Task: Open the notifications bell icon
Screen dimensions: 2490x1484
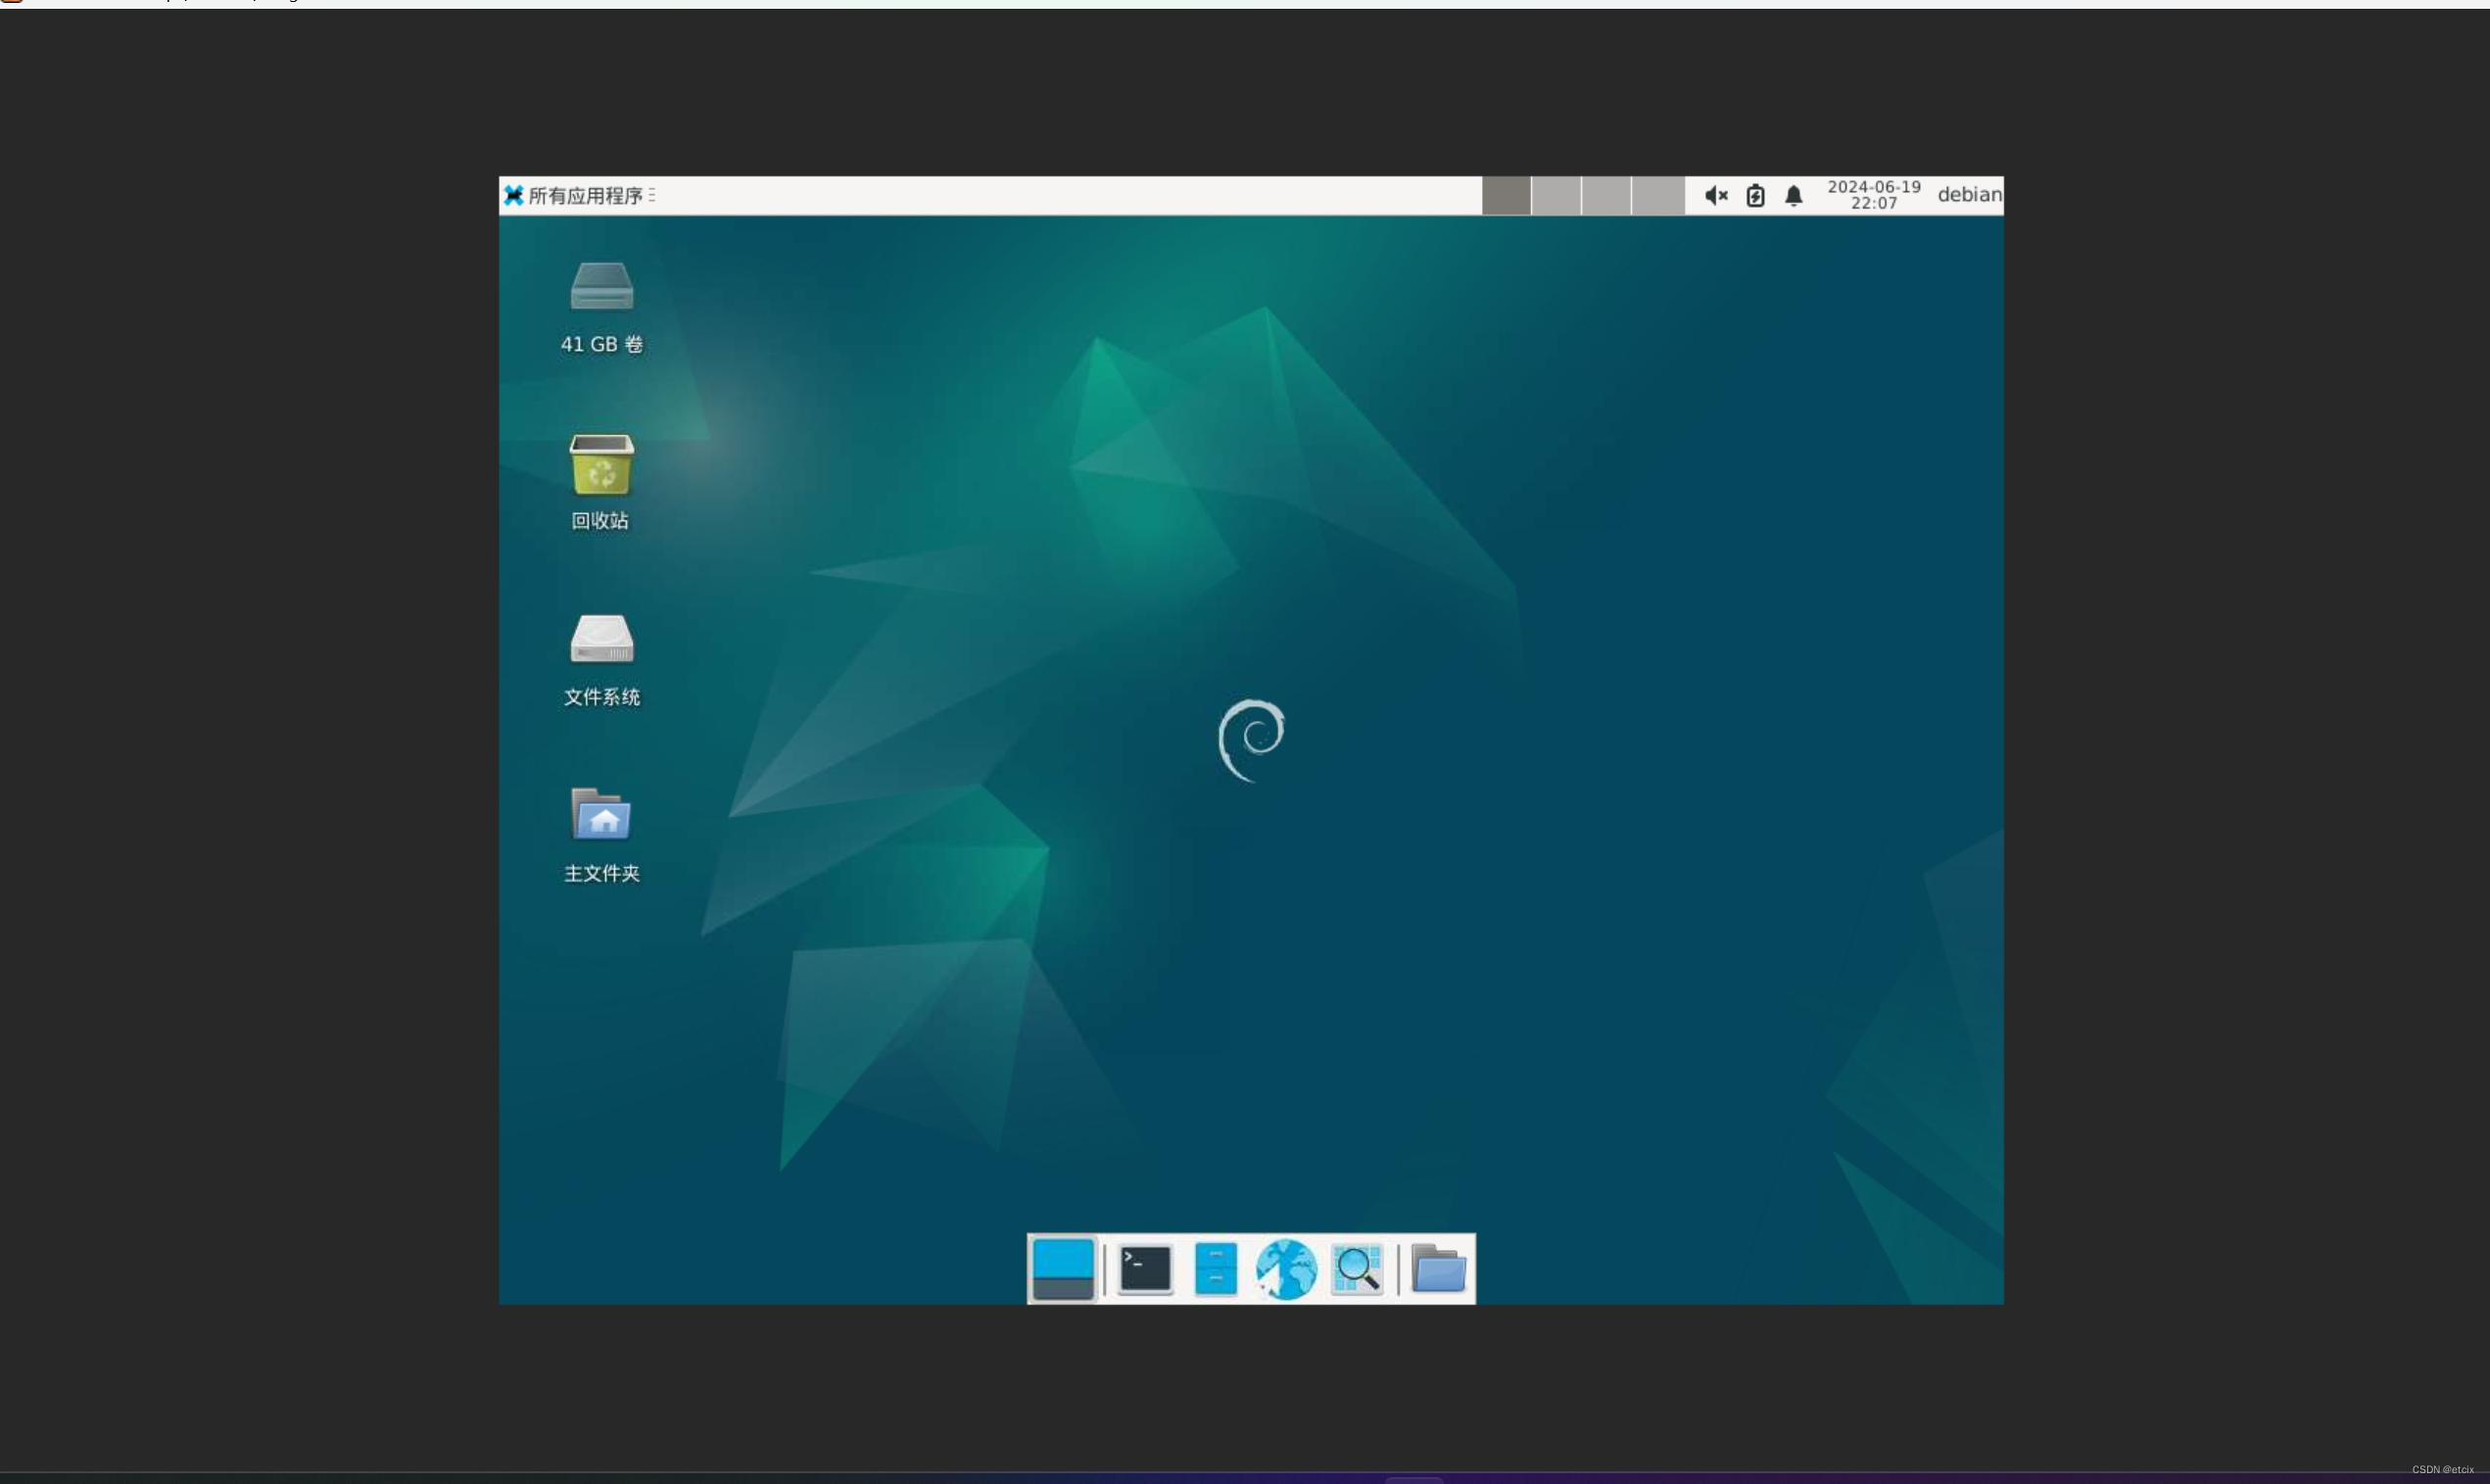Action: (x=1794, y=195)
